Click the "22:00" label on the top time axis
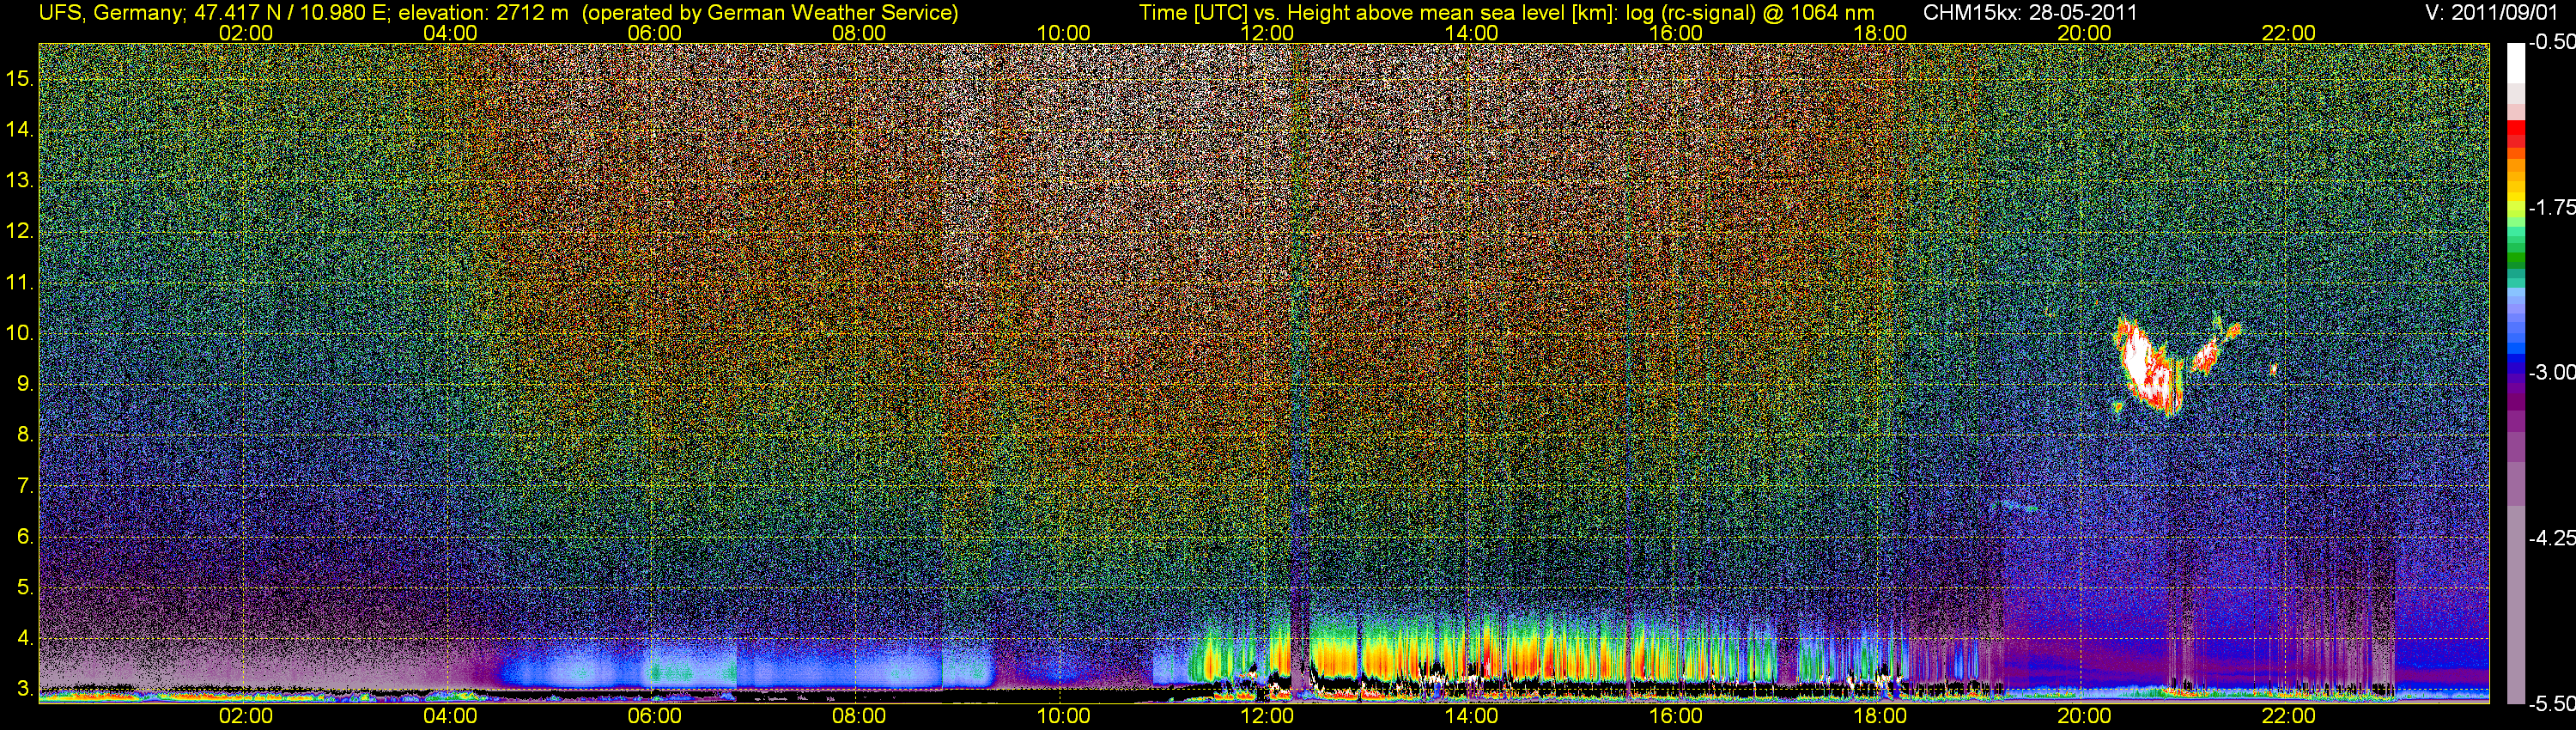Screen dimensions: 2576x730 [x=2289, y=33]
